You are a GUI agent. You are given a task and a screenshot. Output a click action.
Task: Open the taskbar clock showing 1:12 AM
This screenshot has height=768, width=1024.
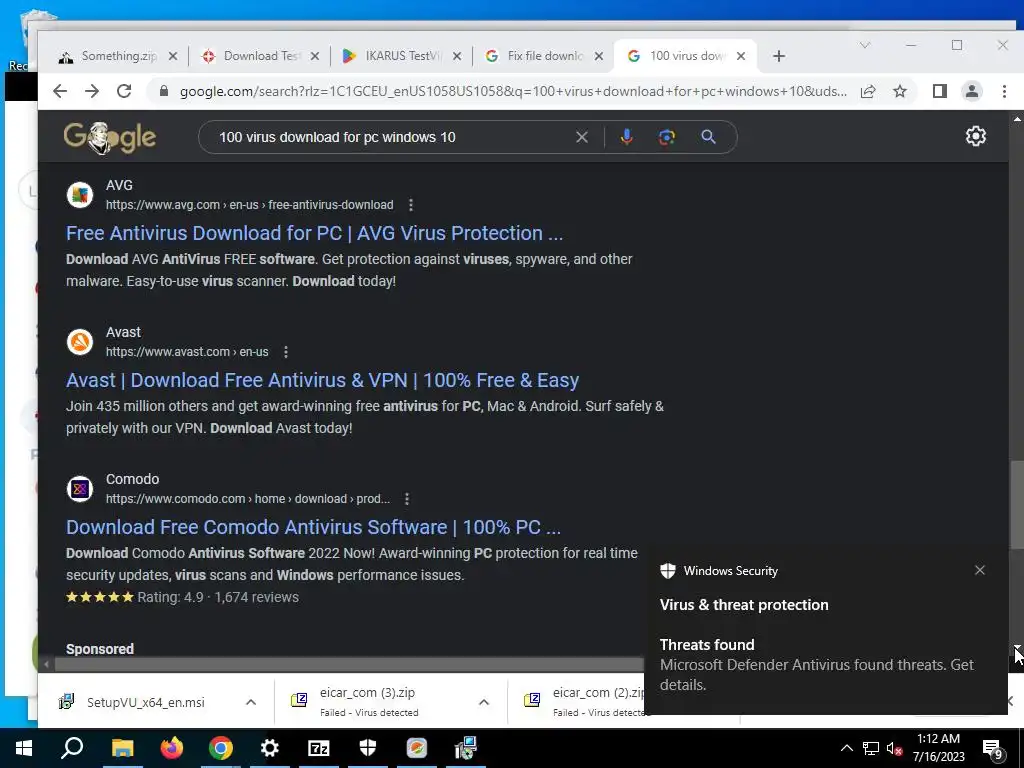938,748
